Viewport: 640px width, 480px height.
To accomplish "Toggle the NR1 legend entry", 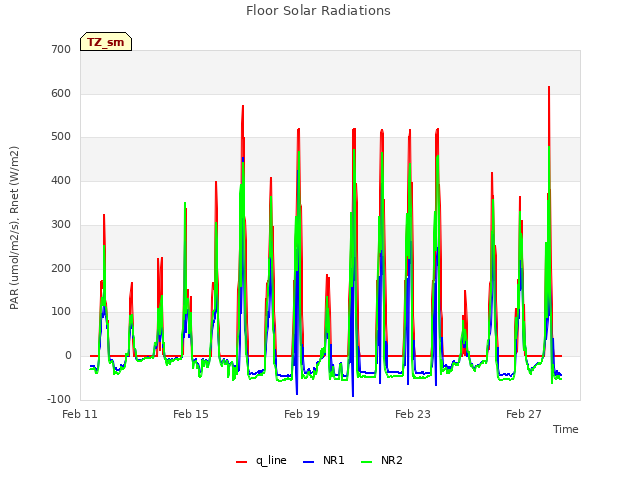I will point(324,460).
